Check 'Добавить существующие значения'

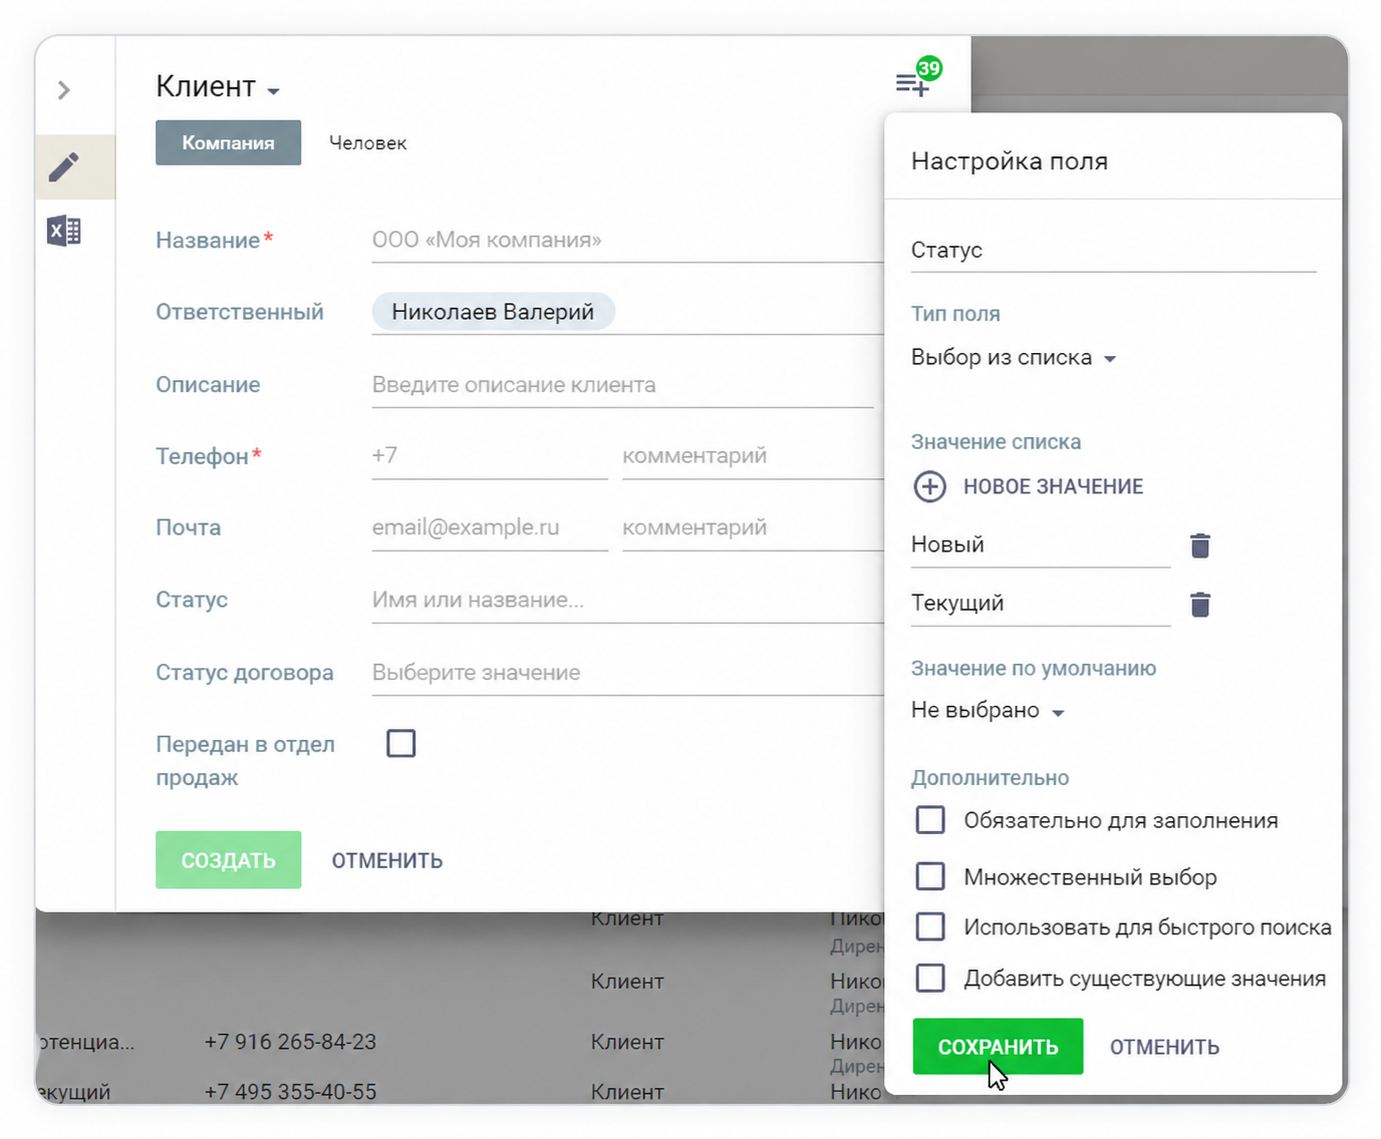coord(930,978)
